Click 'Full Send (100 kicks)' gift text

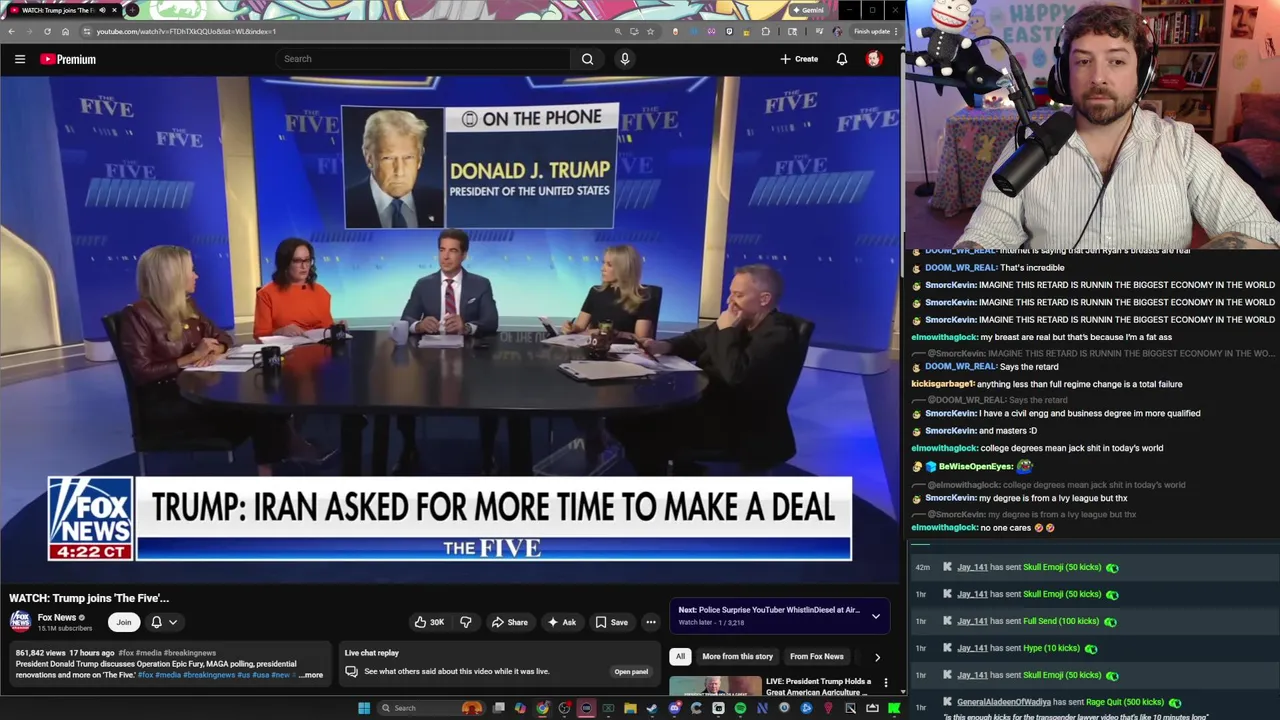[x=1061, y=621]
